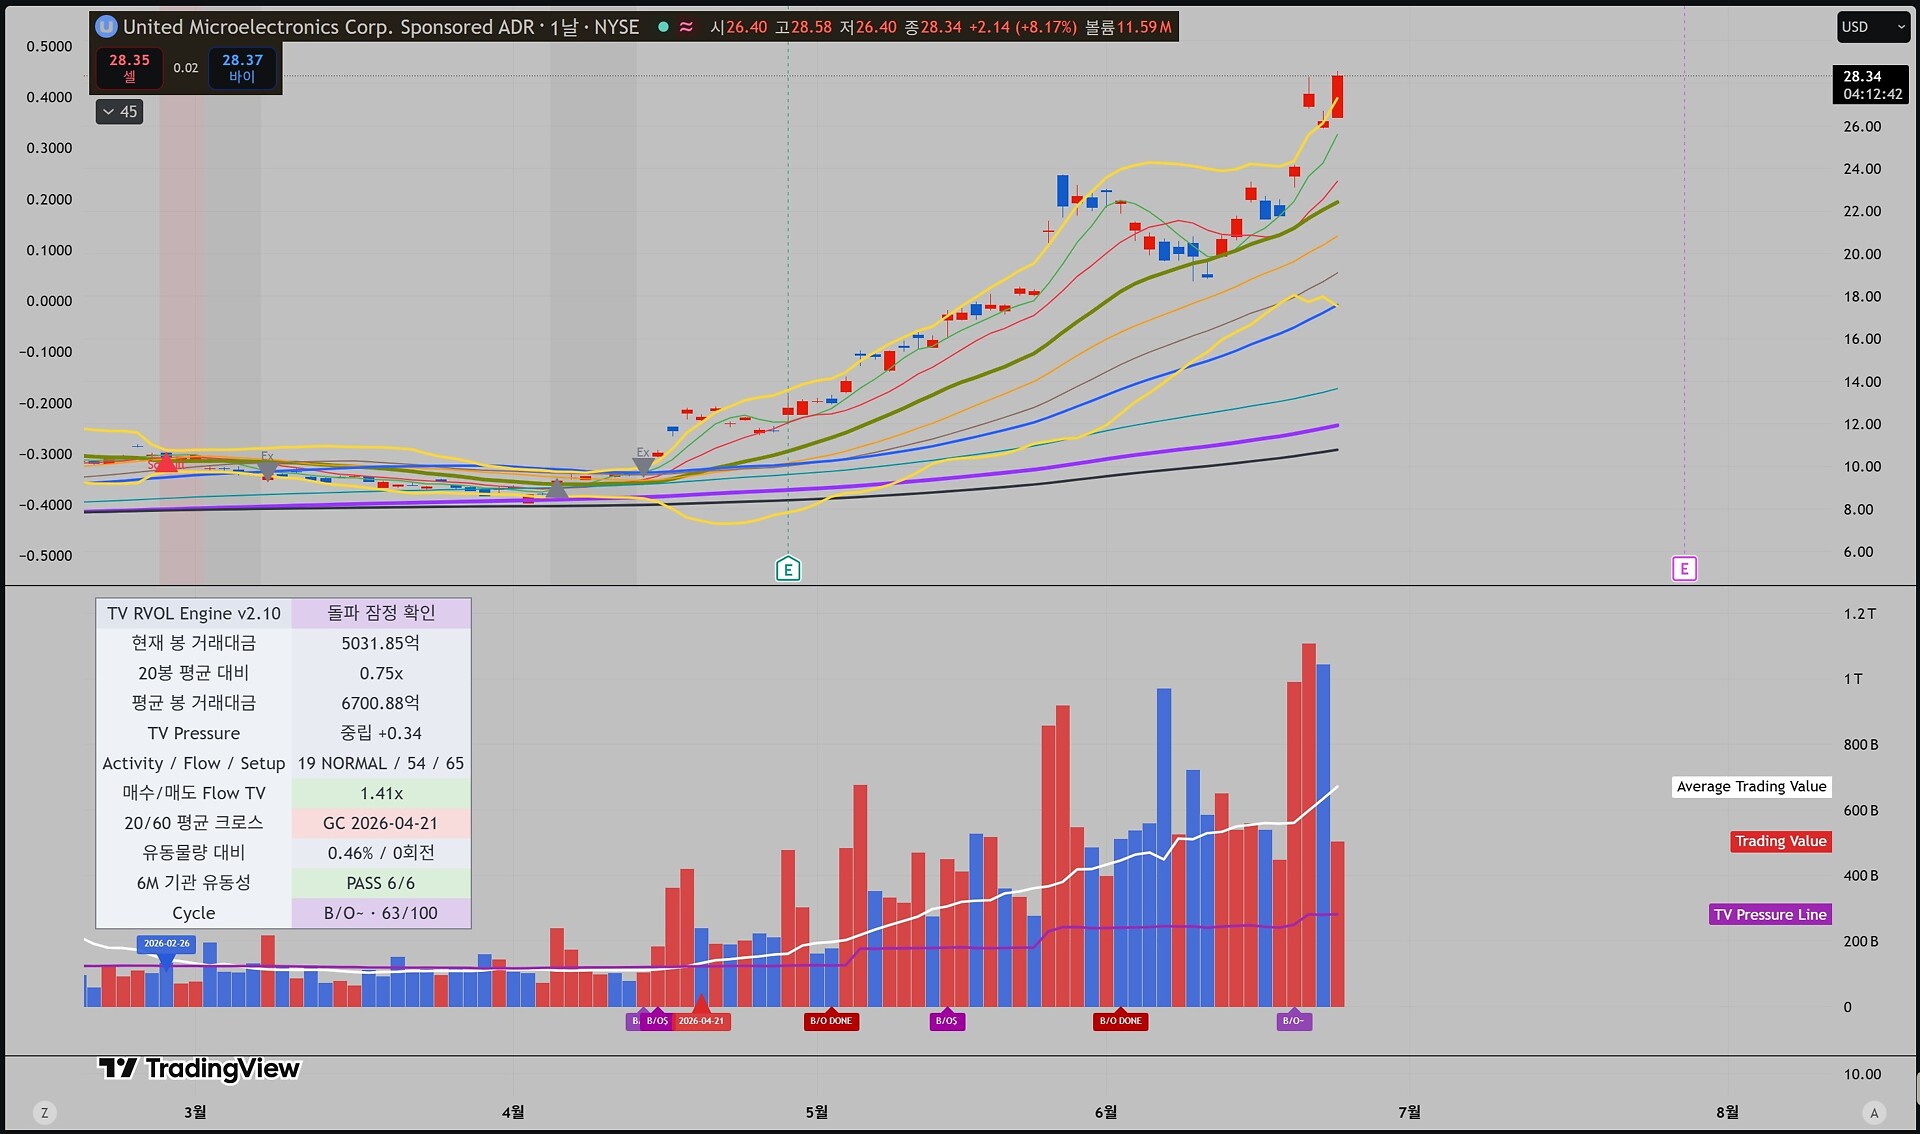The height and width of the screenshot is (1134, 1920).
Task: Open the USD currency dropdown
Action: click(1873, 27)
